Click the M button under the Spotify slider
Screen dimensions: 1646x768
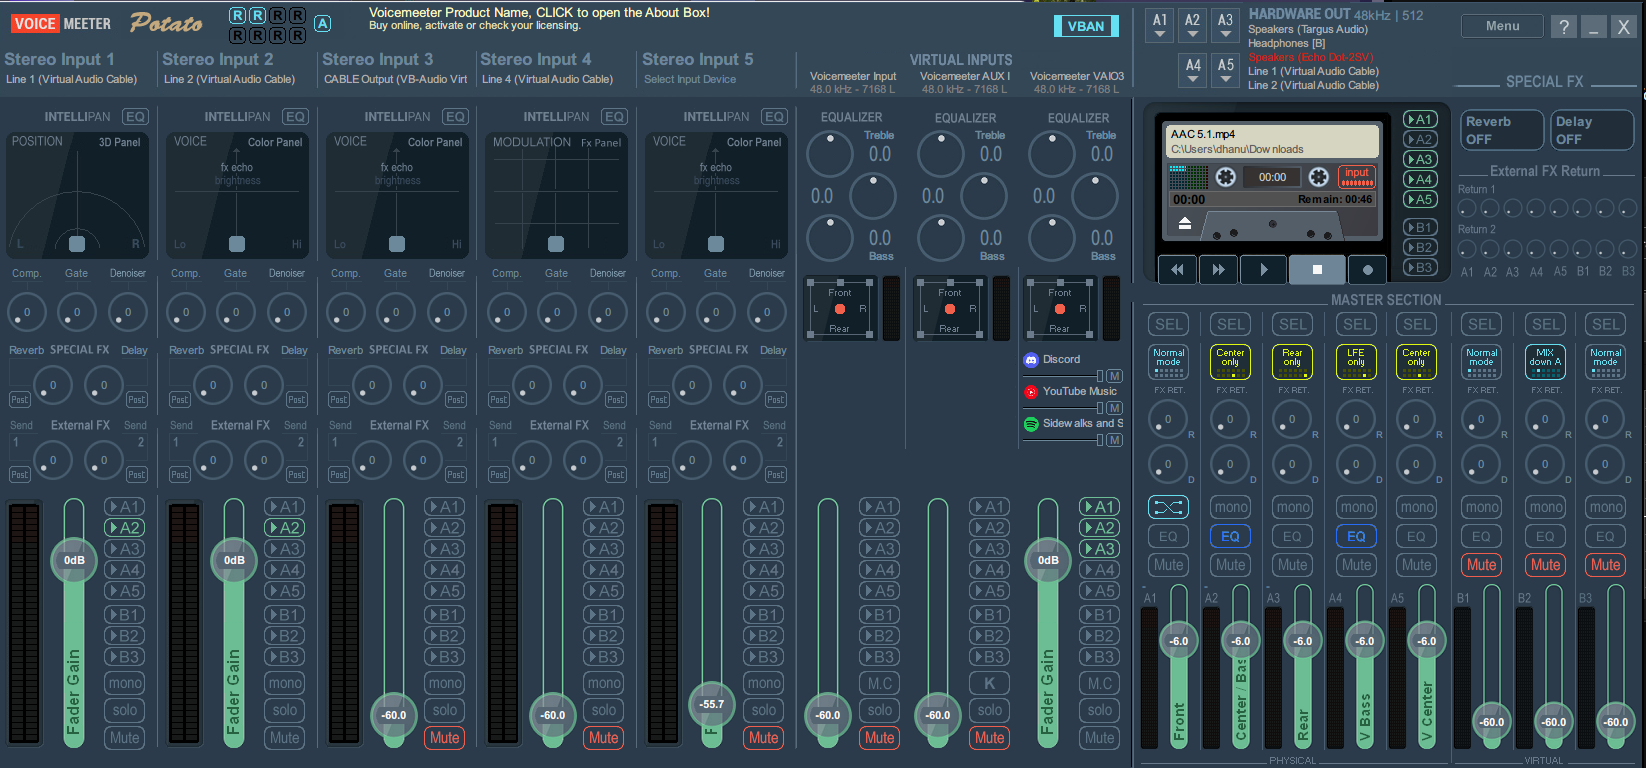[x=1114, y=440]
